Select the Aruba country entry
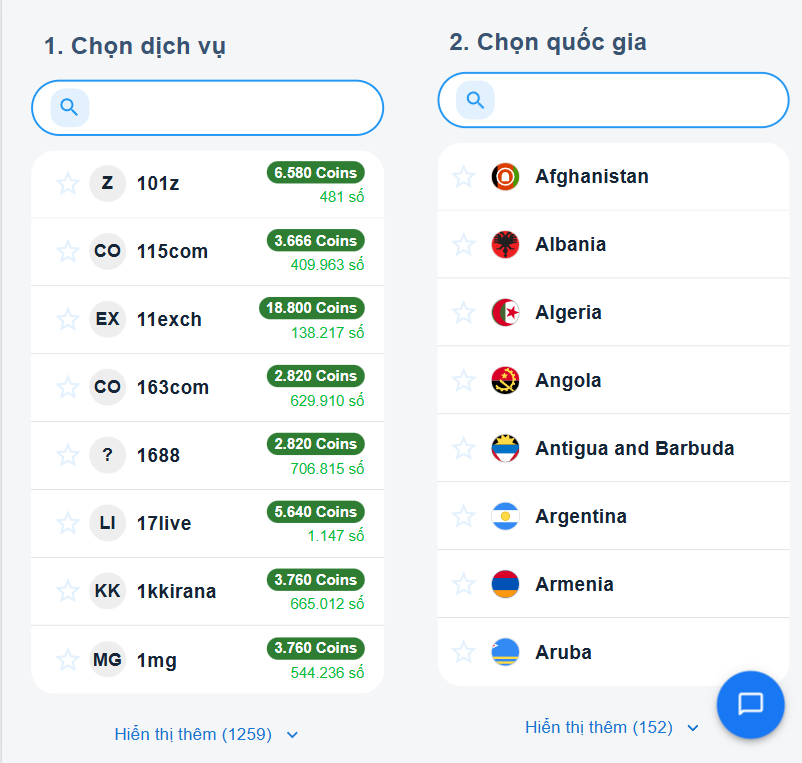This screenshot has height=763, width=802. [x=563, y=652]
